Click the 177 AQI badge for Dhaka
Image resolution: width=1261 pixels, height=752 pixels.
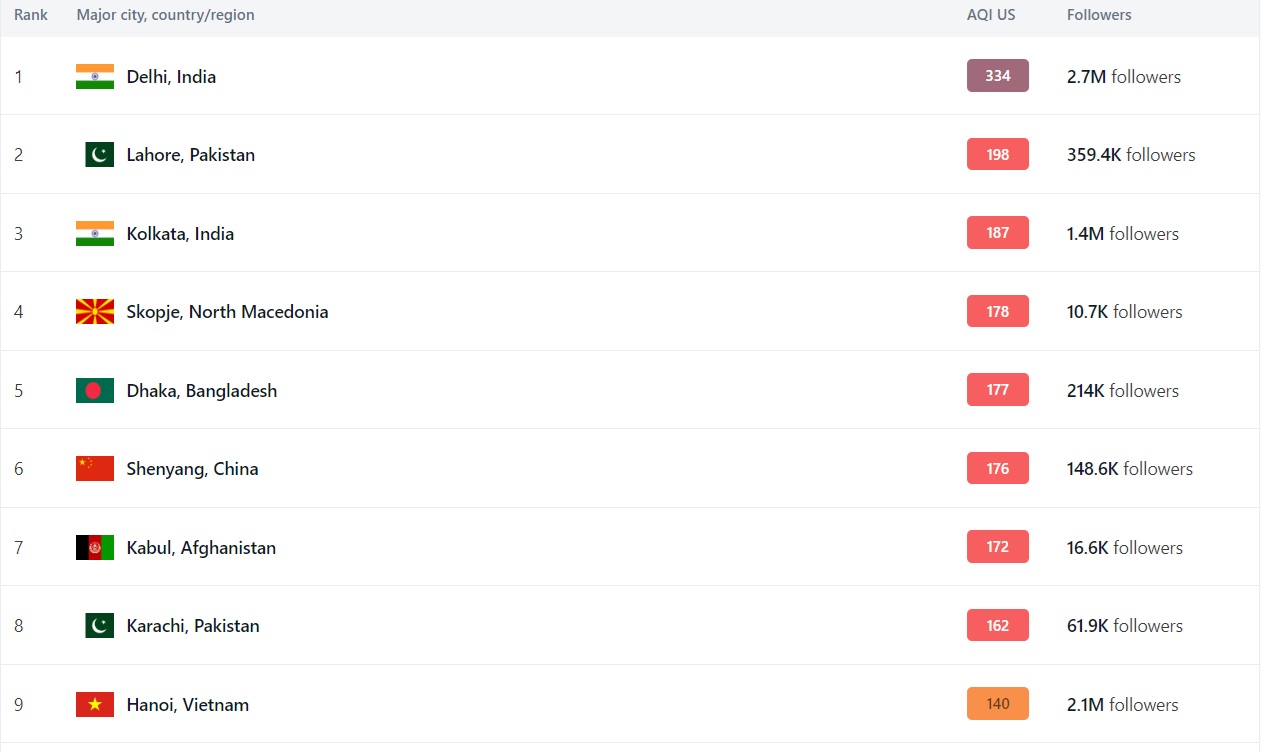click(x=998, y=390)
